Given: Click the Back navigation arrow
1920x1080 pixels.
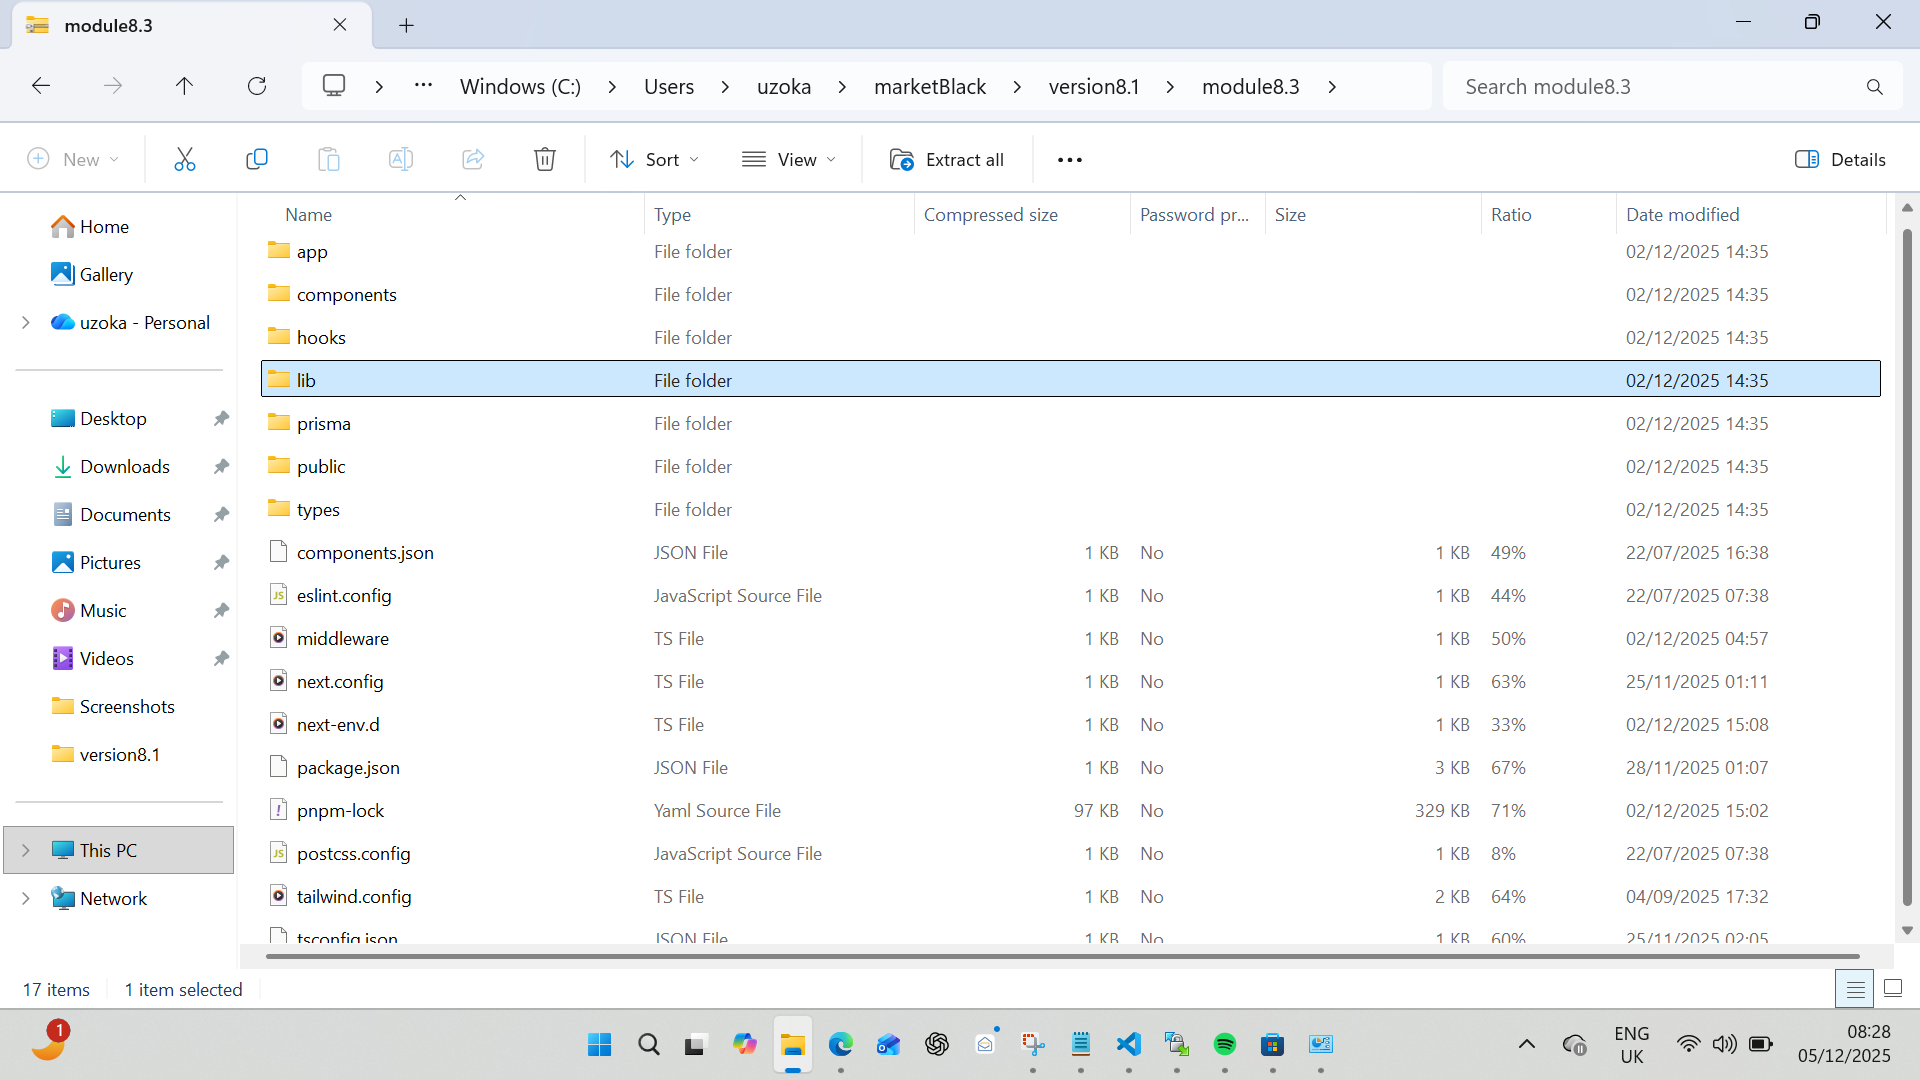Looking at the screenshot, I should pos(41,86).
